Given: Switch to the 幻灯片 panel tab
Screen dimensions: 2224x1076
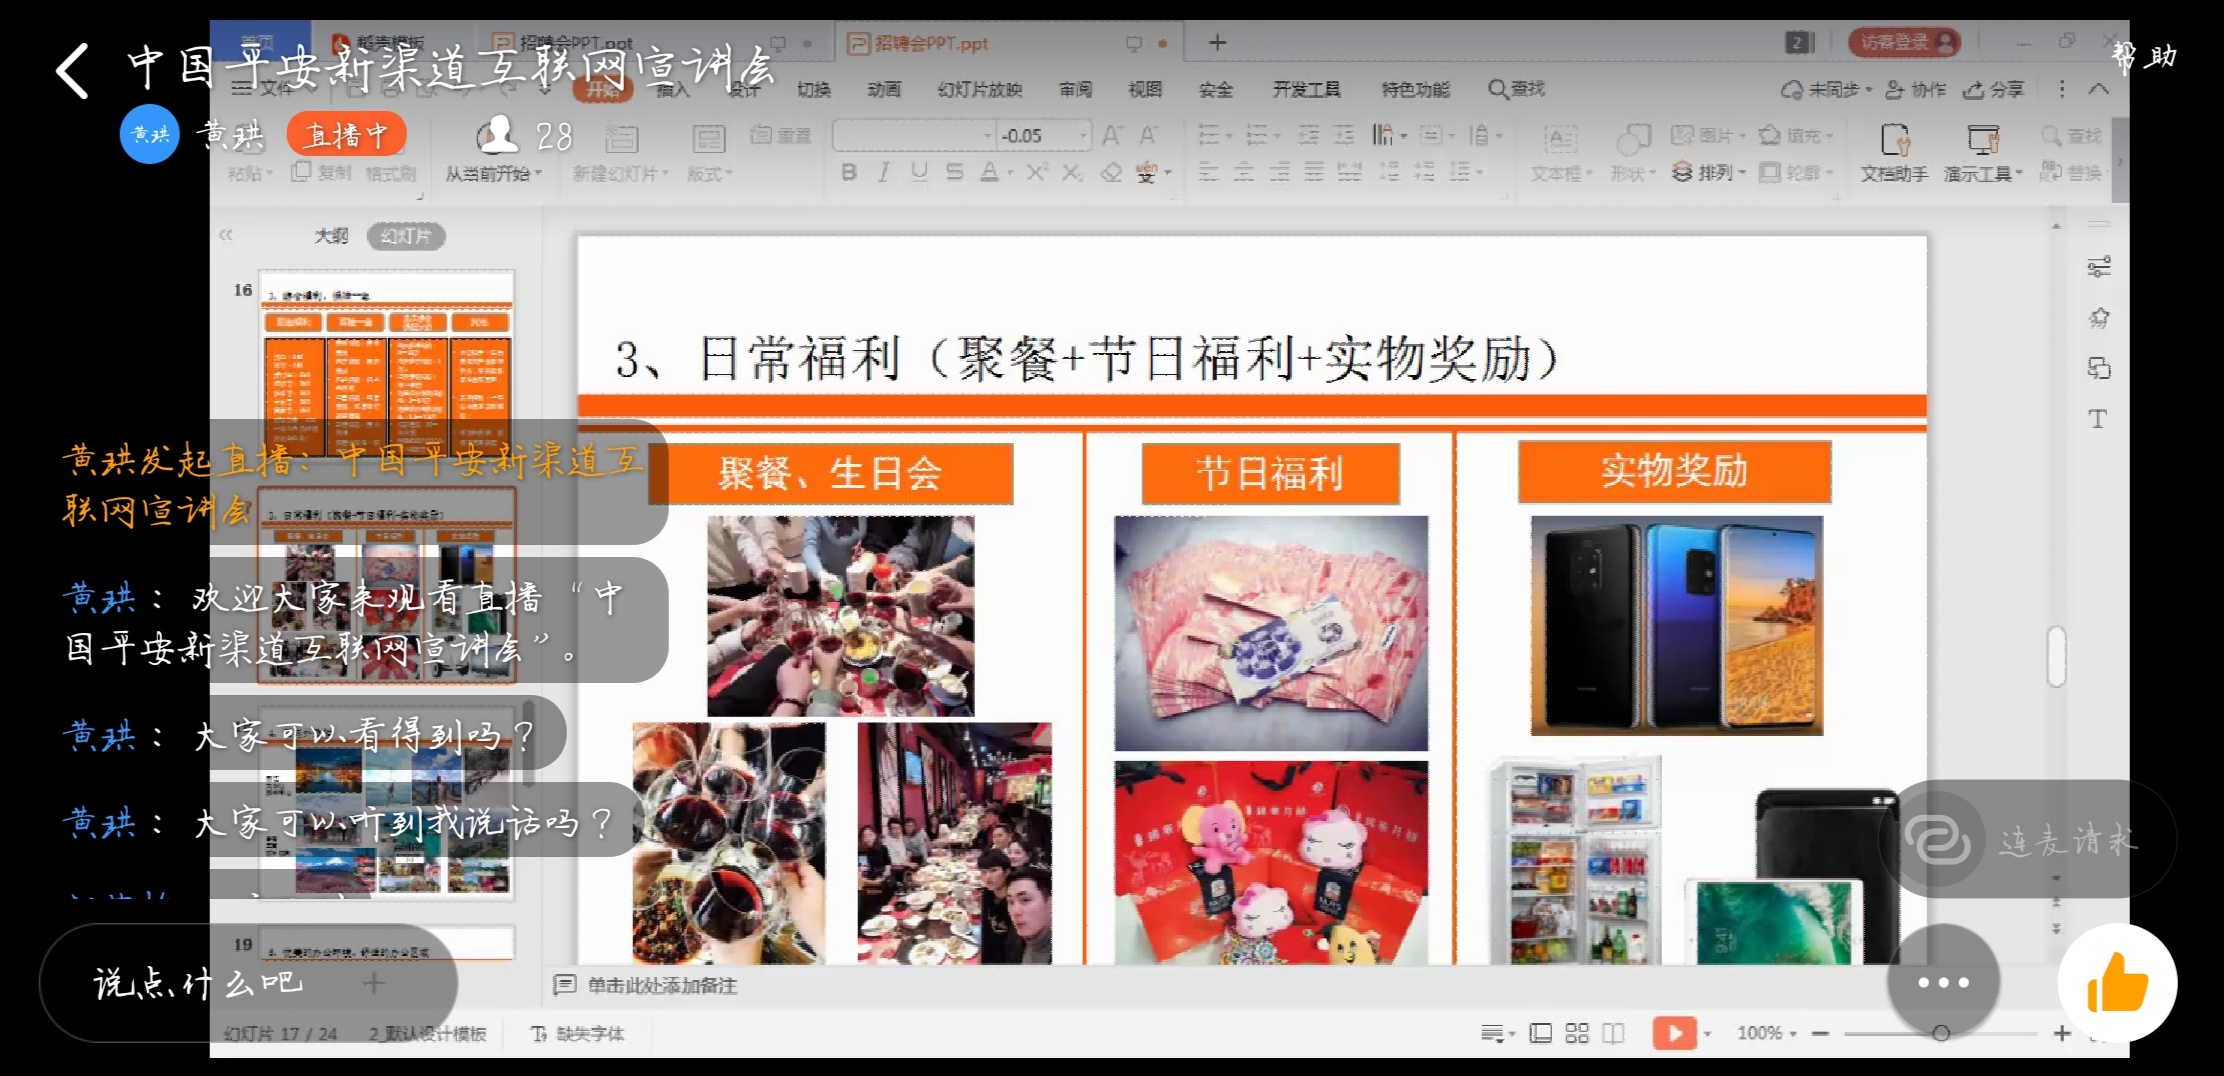Looking at the screenshot, I should coord(405,236).
